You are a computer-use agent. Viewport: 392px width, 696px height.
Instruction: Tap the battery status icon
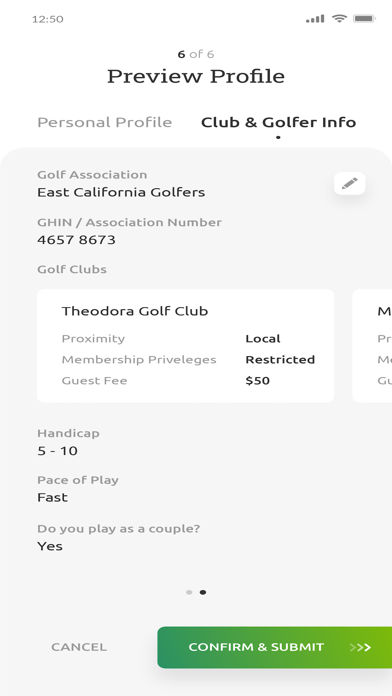pyautogui.click(x=364, y=19)
